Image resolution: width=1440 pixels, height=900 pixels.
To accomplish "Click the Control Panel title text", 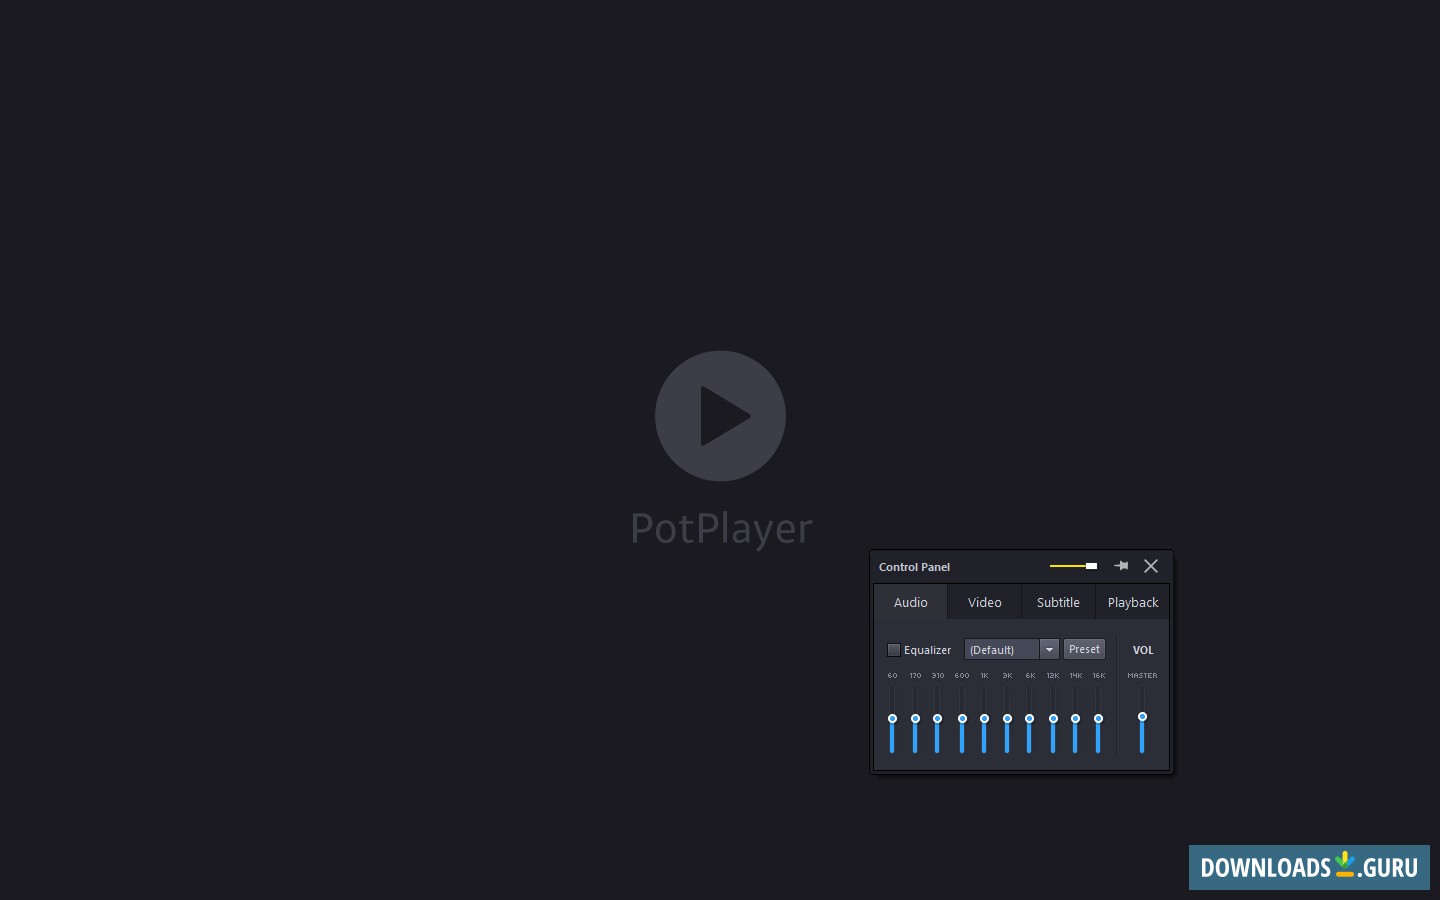I will (914, 567).
